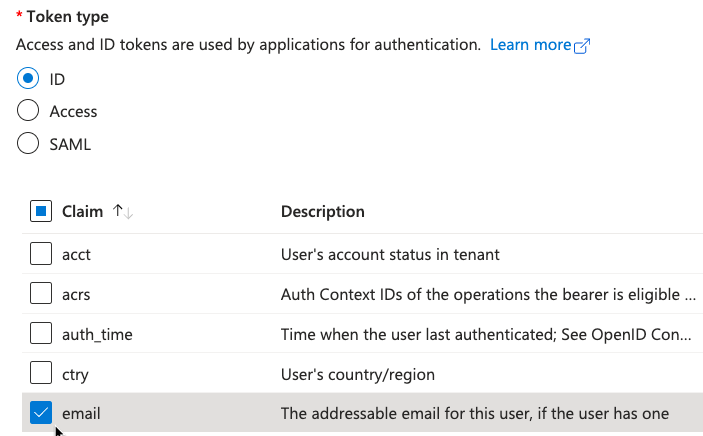
Task: Click the email row description text
Action: (475, 413)
